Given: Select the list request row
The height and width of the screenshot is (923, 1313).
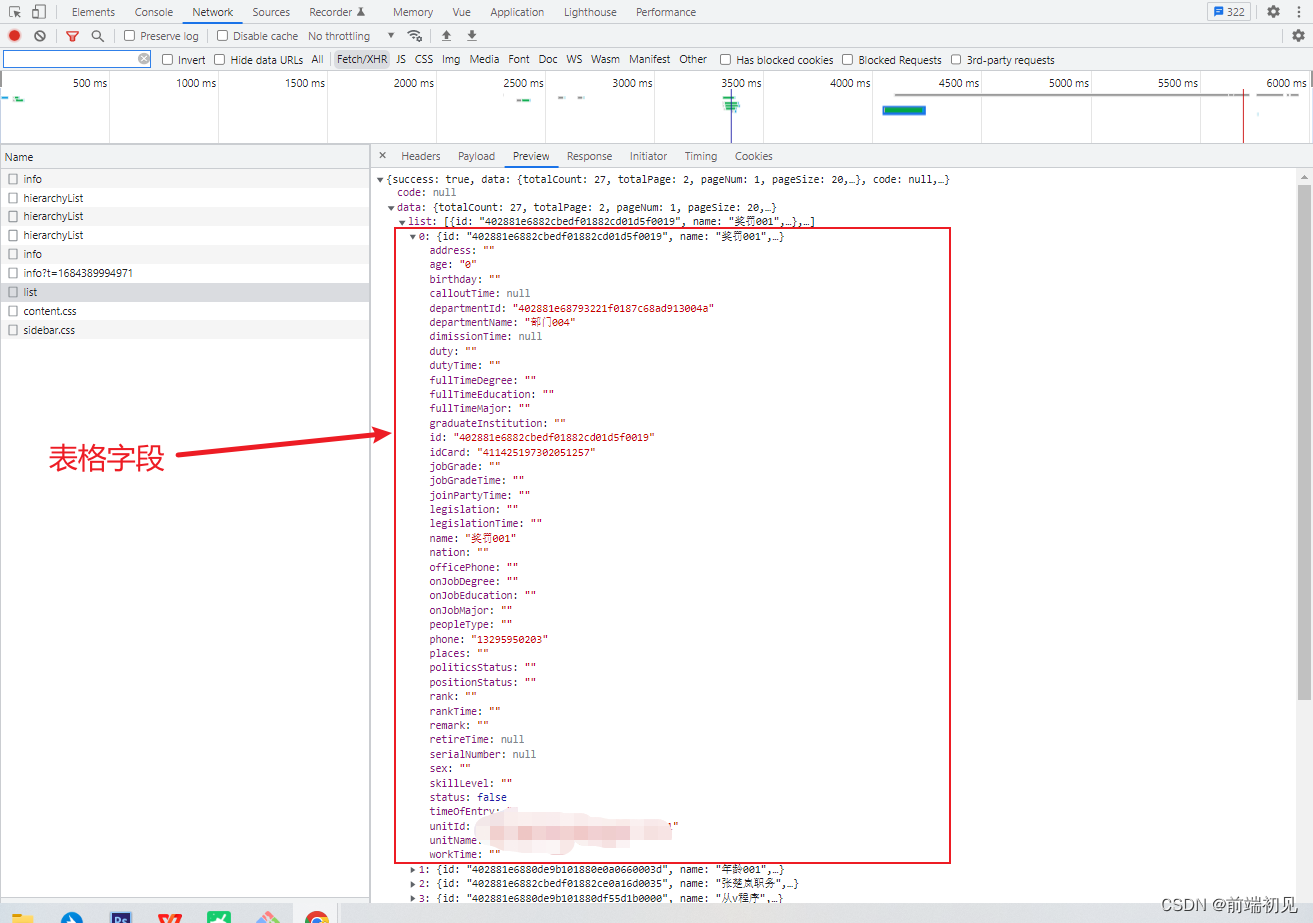Looking at the screenshot, I should [185, 292].
